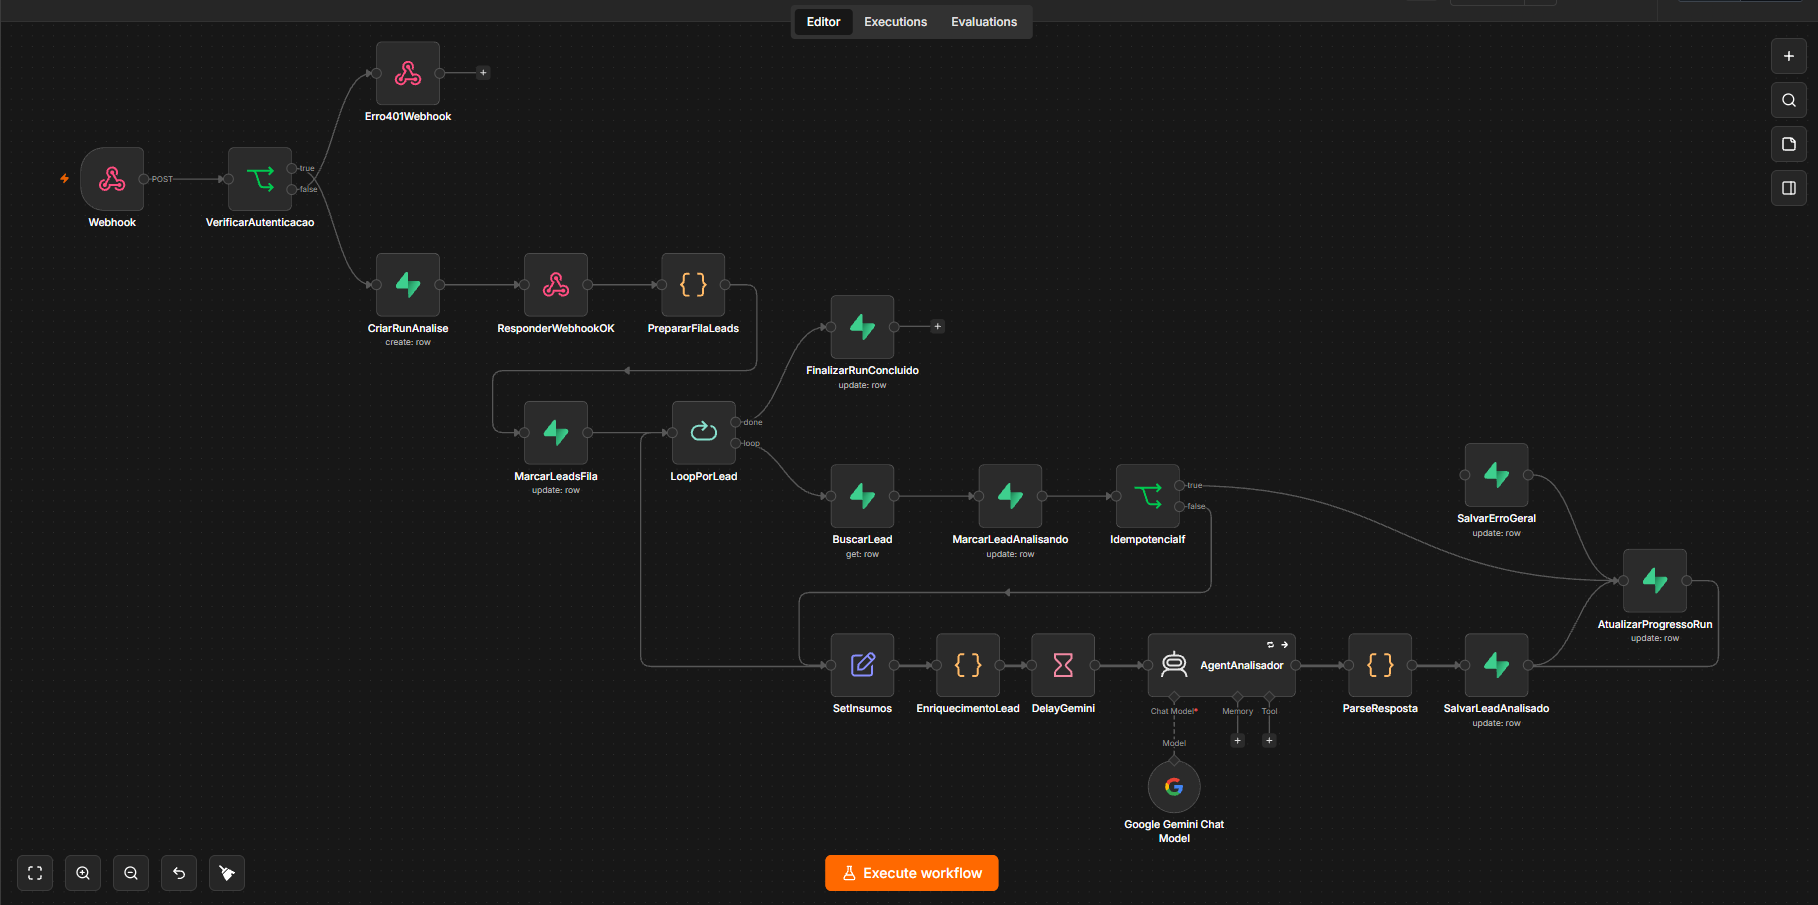Screen dimensions: 1818x905
Task: Select the CriarRunAnalise node
Action: click(x=408, y=285)
